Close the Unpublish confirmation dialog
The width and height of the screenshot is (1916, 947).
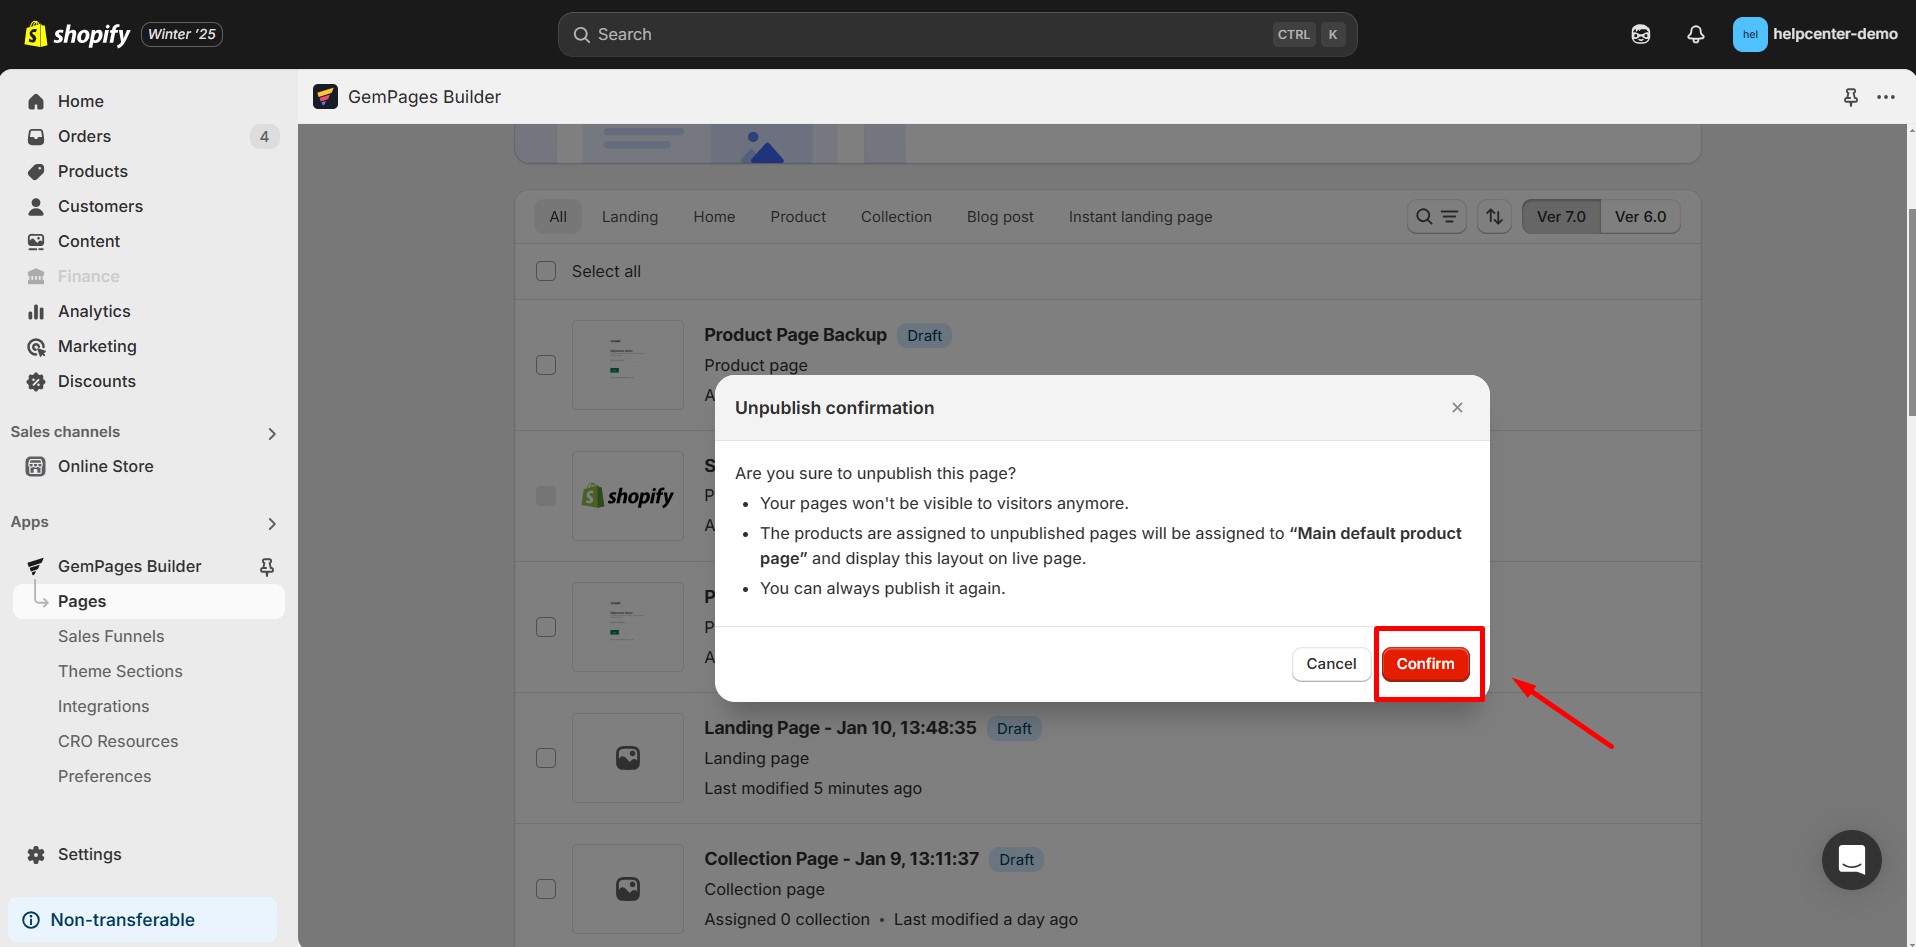pyautogui.click(x=1457, y=408)
